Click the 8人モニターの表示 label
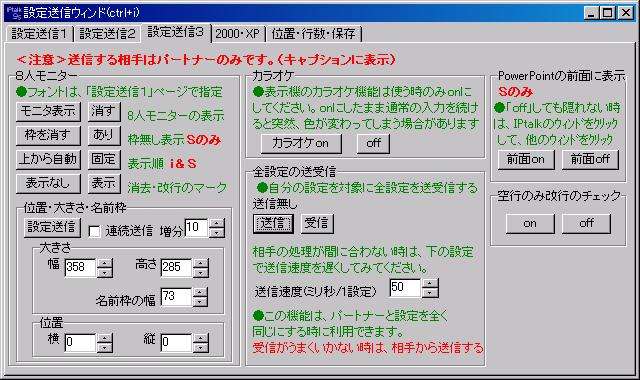 176,116
